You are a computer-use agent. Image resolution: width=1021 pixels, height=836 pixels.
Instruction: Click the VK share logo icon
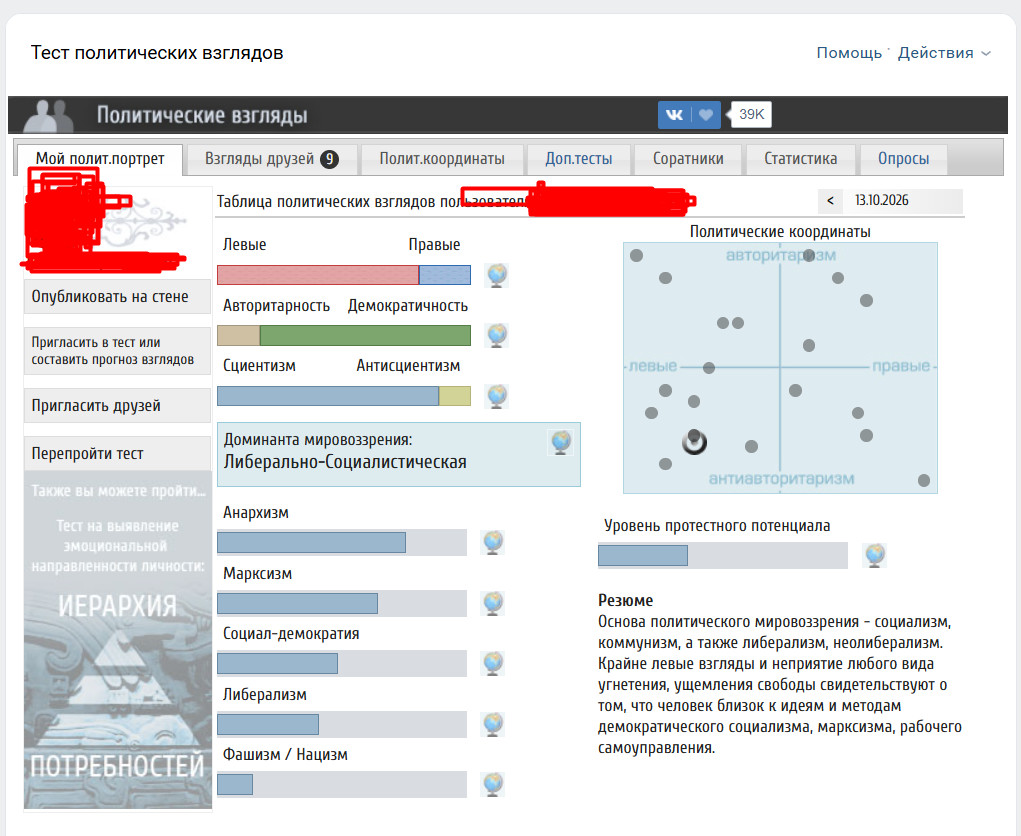(674, 115)
